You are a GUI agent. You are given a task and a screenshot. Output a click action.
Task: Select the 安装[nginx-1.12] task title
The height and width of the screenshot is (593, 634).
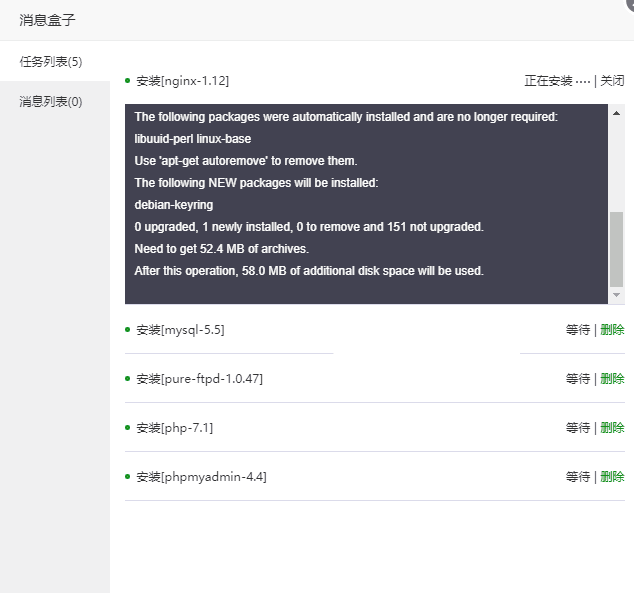point(189,81)
